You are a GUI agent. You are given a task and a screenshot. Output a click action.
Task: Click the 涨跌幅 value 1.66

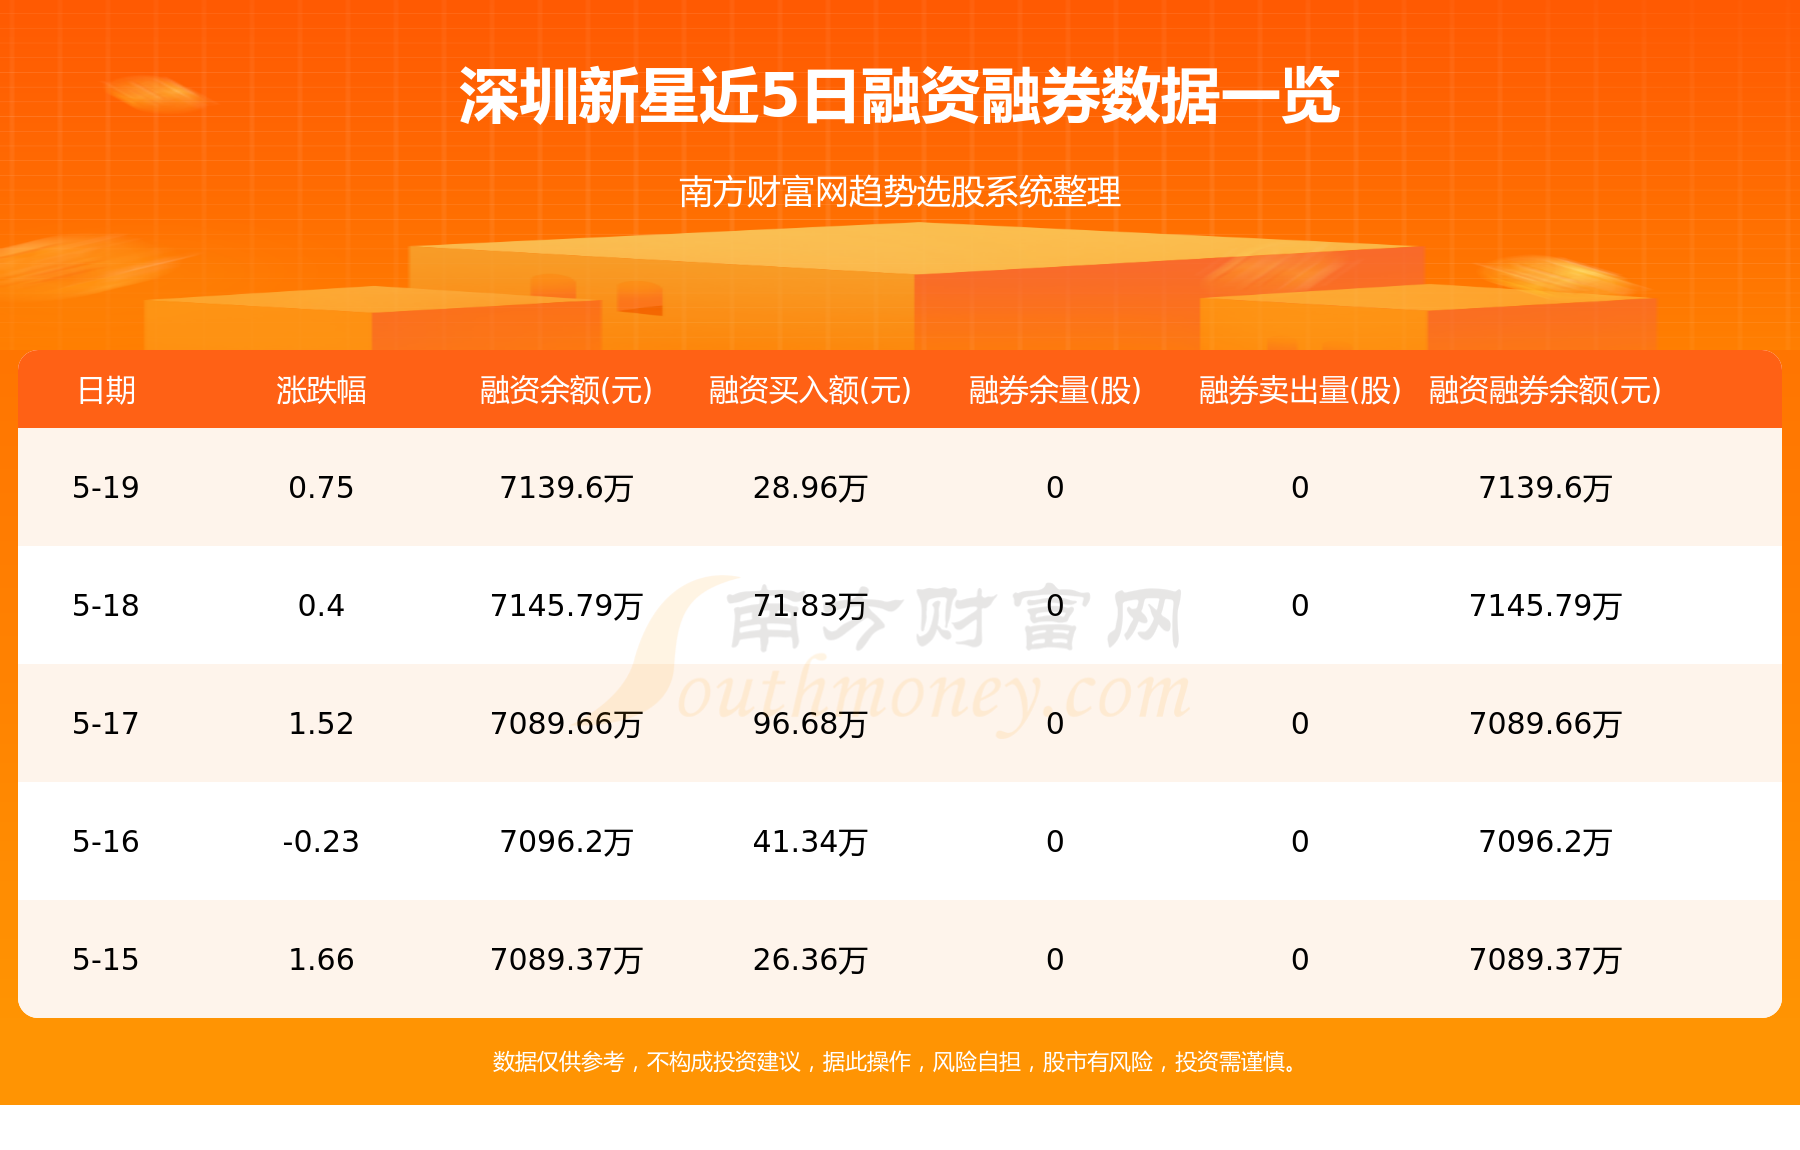(x=321, y=960)
